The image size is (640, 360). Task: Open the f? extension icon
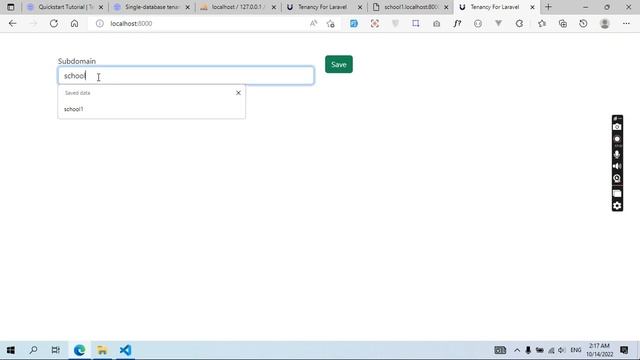[457, 24]
